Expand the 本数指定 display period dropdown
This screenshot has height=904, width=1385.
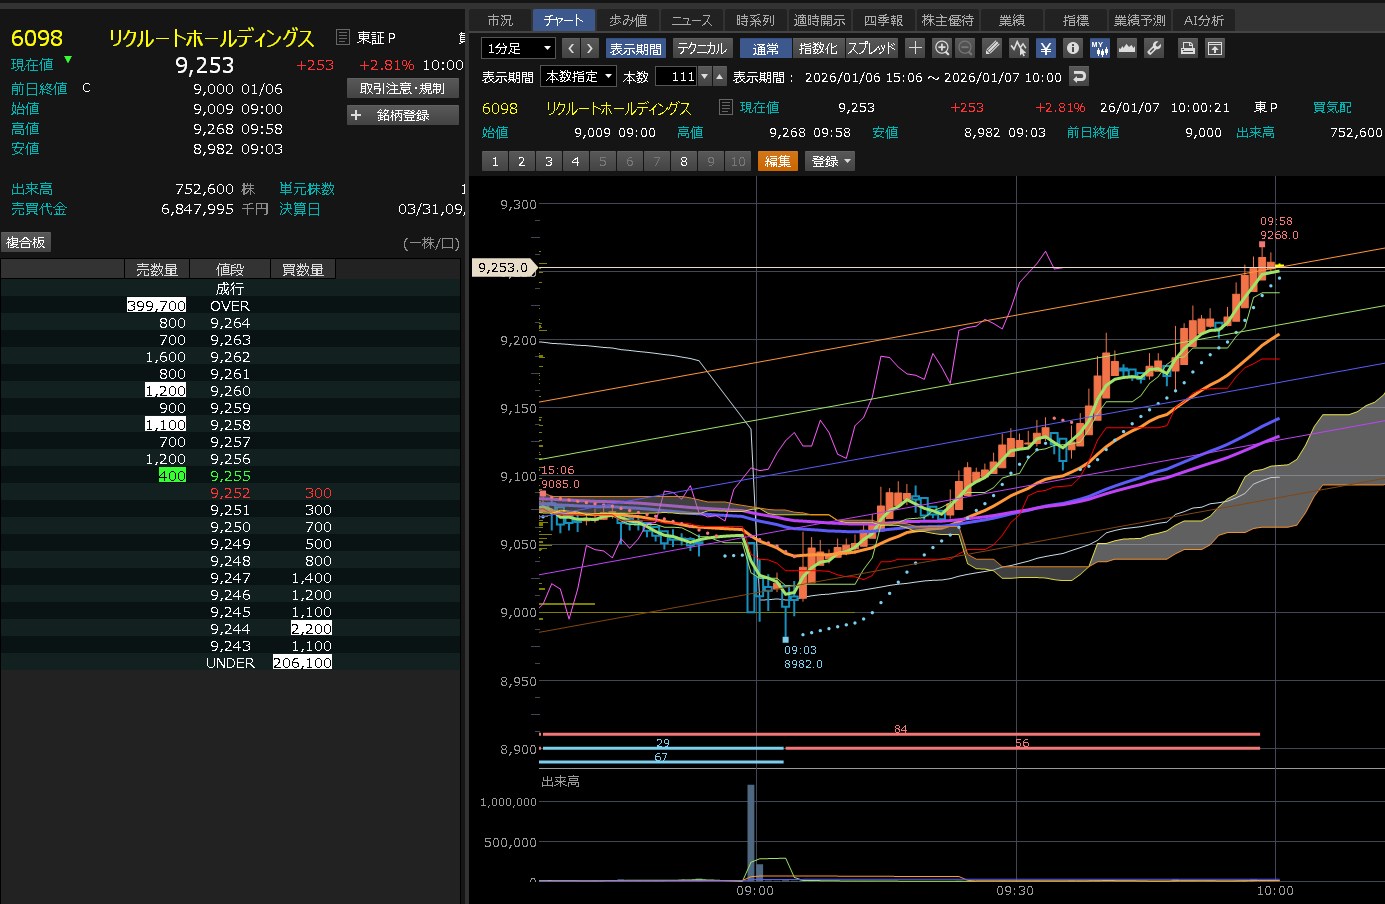pyautogui.click(x=579, y=76)
